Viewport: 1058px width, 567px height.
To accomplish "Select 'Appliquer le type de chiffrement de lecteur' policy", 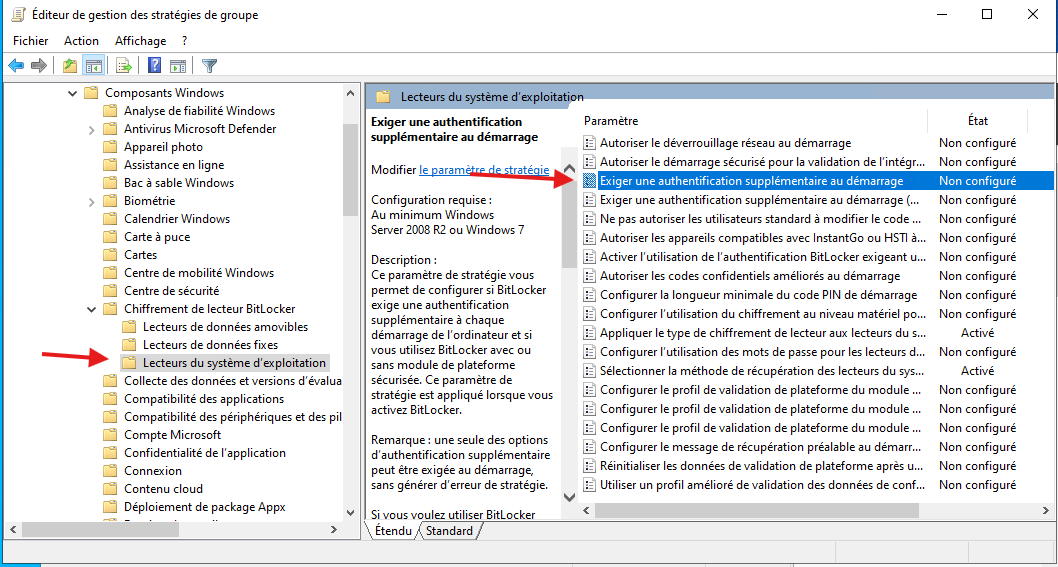I will 762,333.
